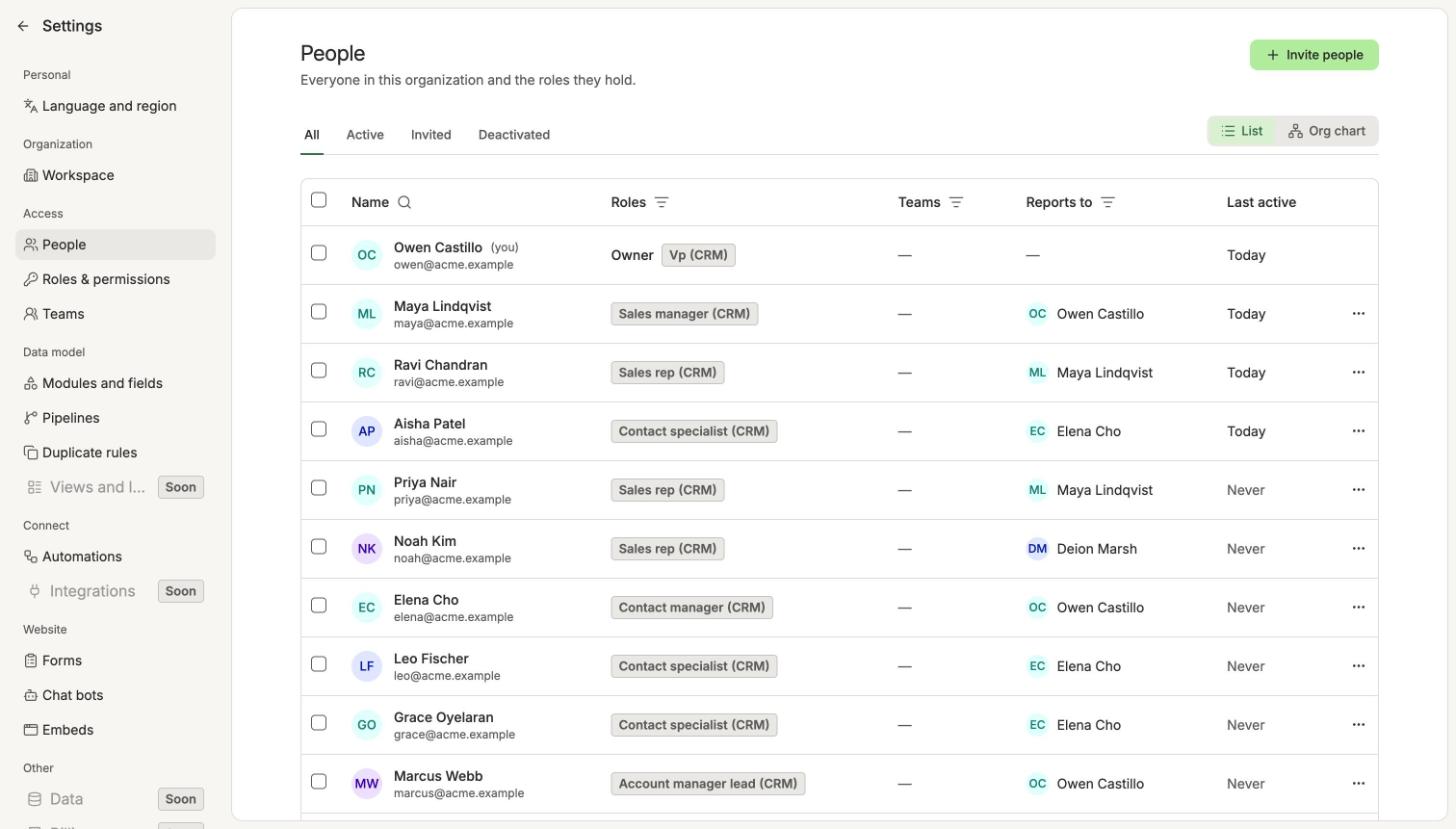
Task: Open more options for Priya Nair row
Action: click(1358, 490)
